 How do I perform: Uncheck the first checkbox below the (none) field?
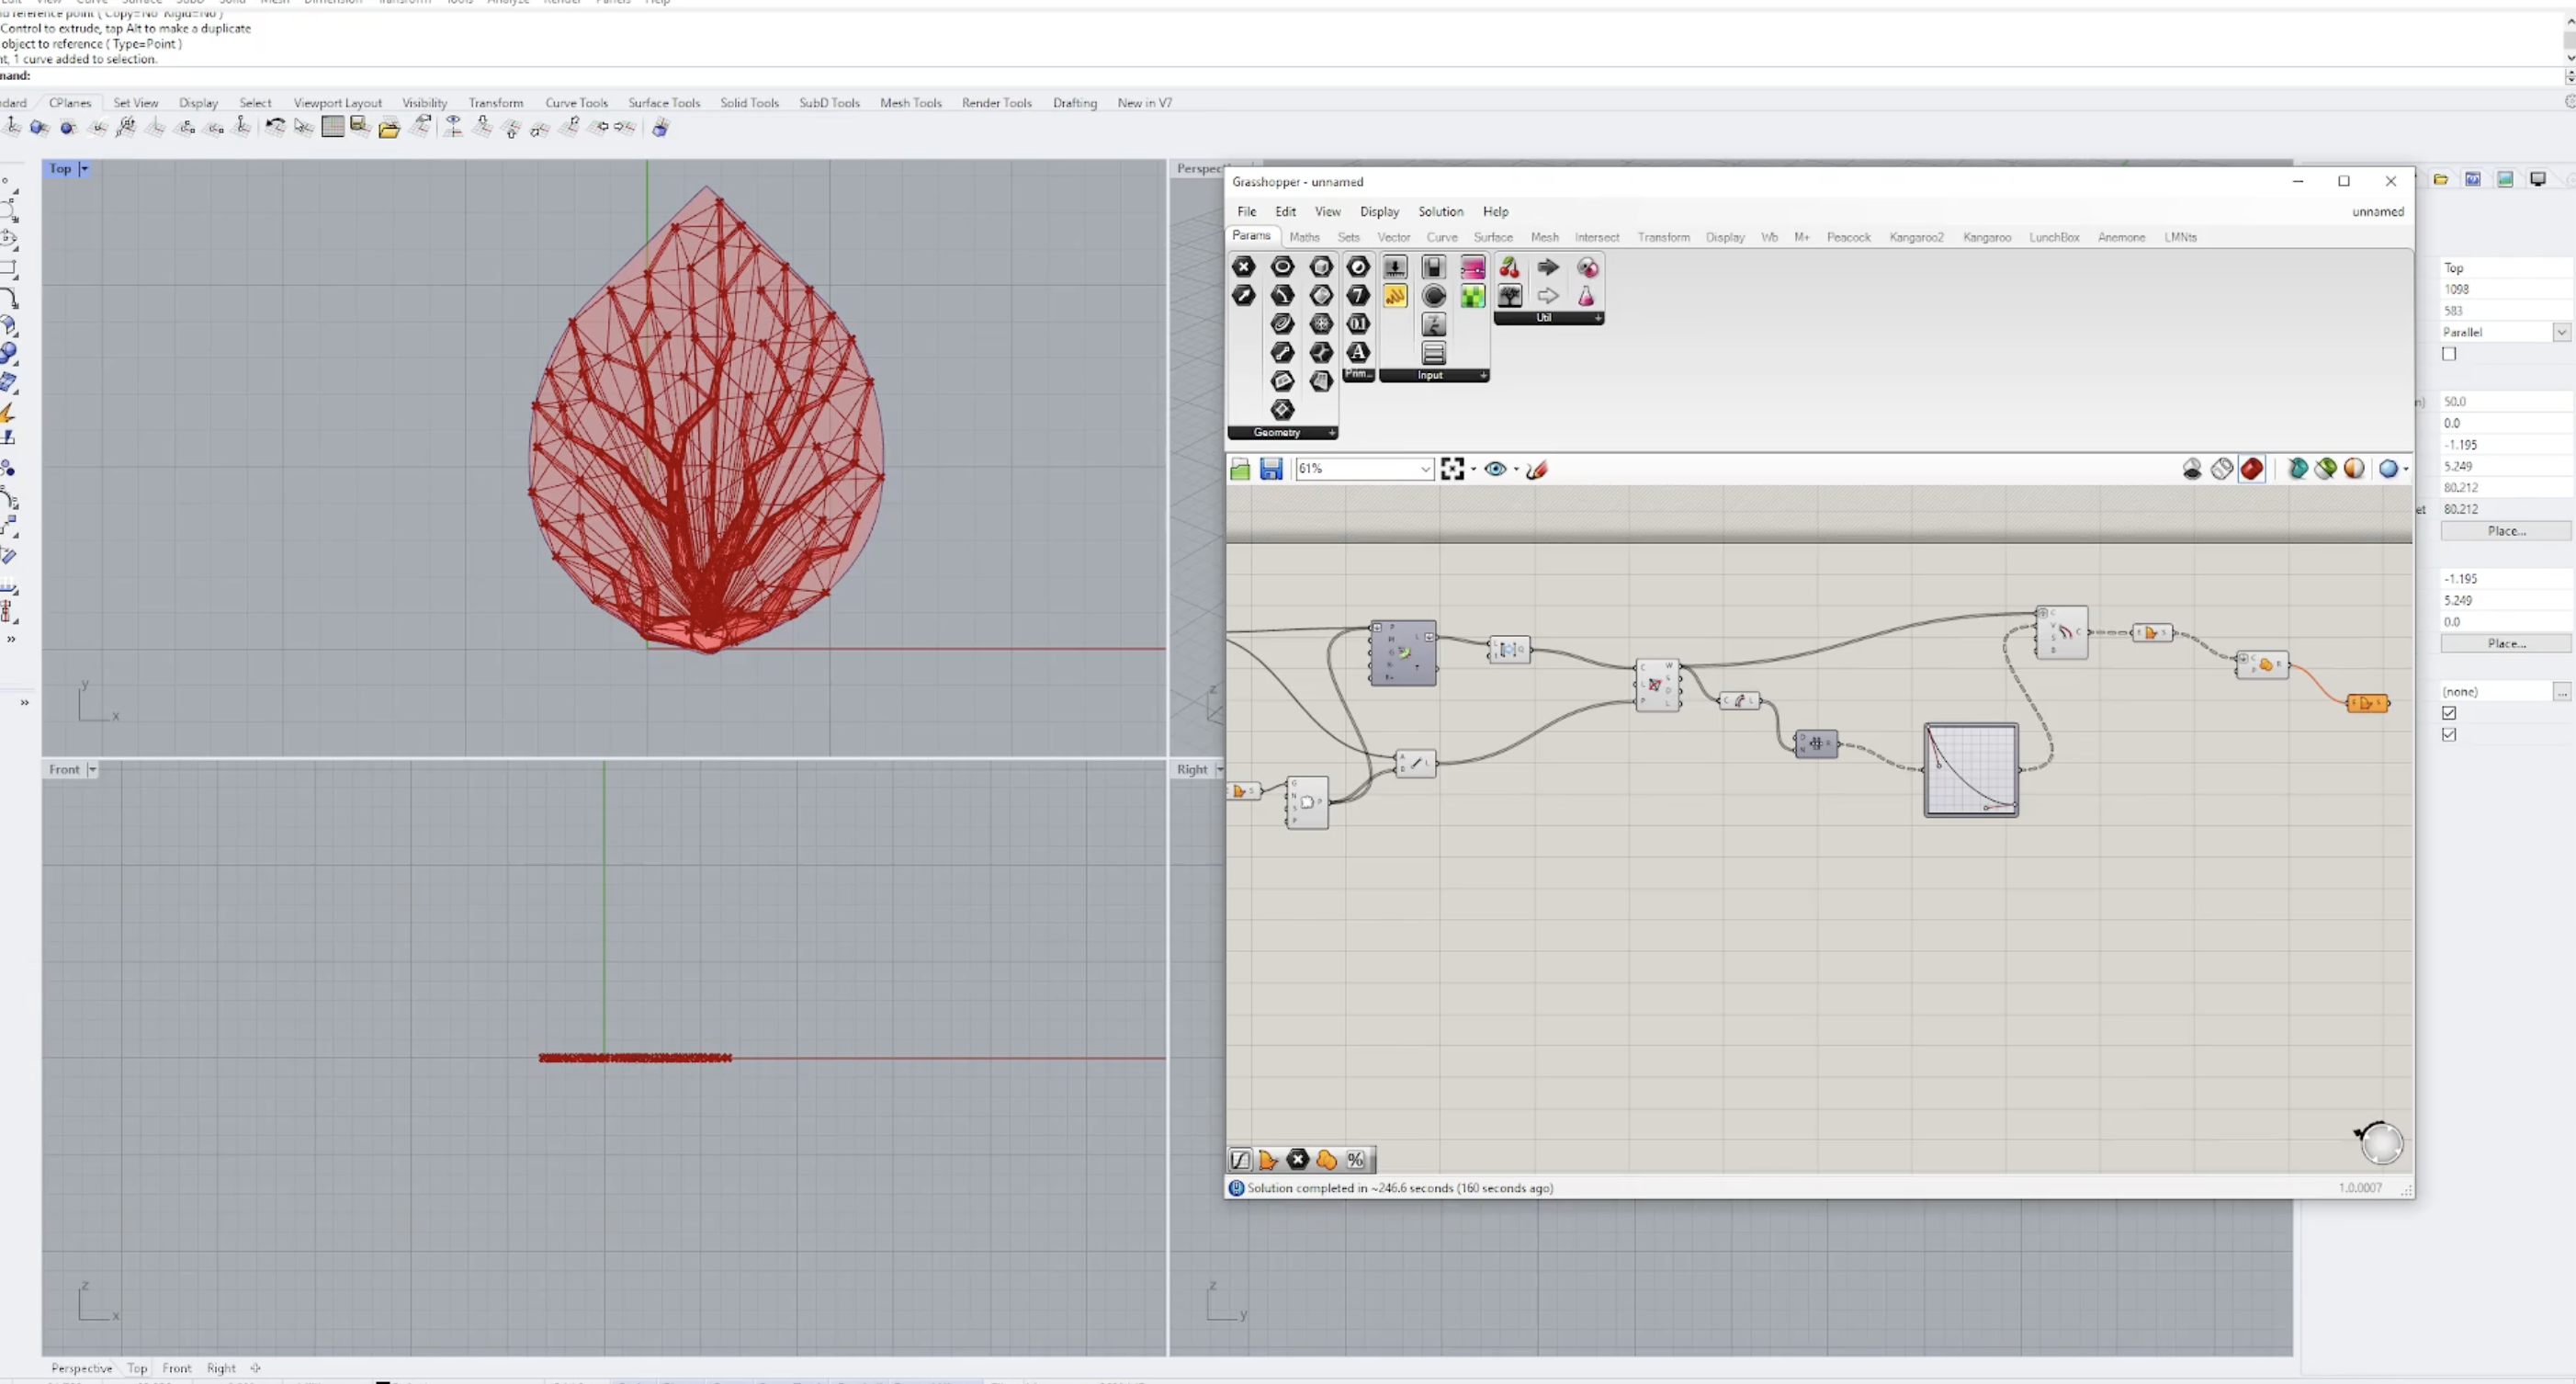[2449, 713]
